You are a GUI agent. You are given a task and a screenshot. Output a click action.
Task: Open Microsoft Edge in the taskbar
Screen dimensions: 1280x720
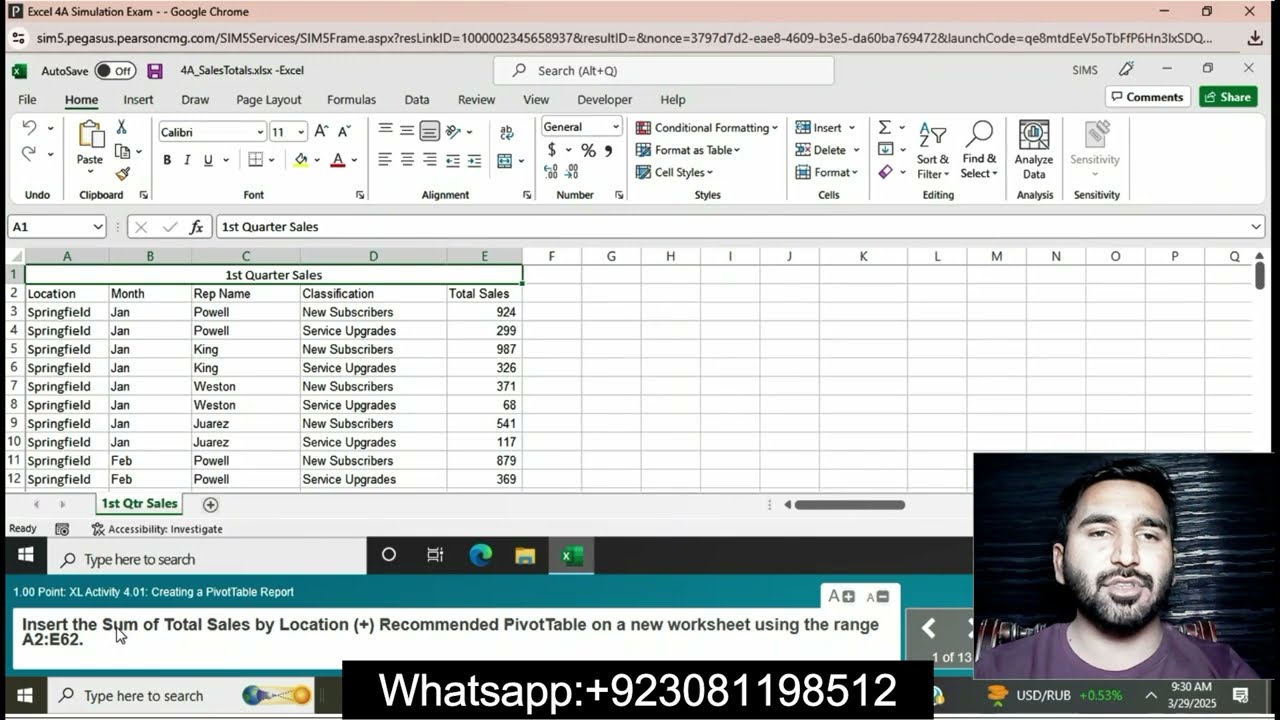(x=481, y=556)
